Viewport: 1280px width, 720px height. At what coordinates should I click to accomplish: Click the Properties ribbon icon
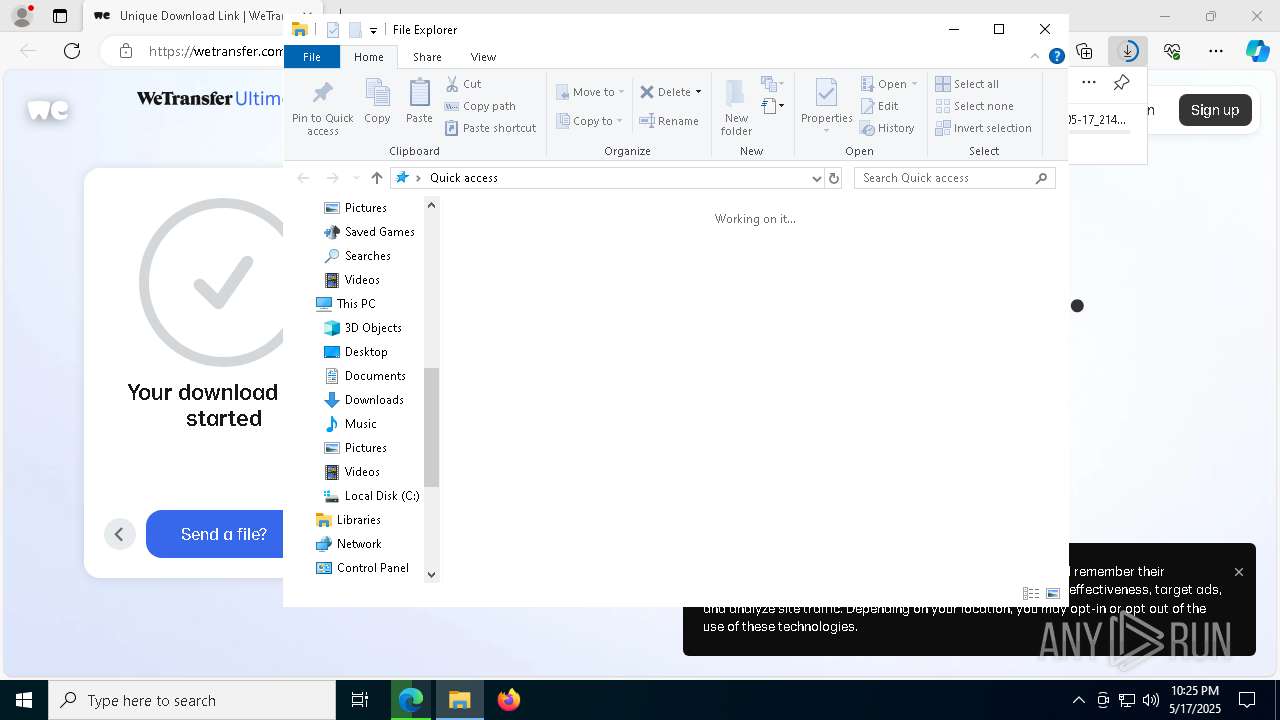(826, 106)
